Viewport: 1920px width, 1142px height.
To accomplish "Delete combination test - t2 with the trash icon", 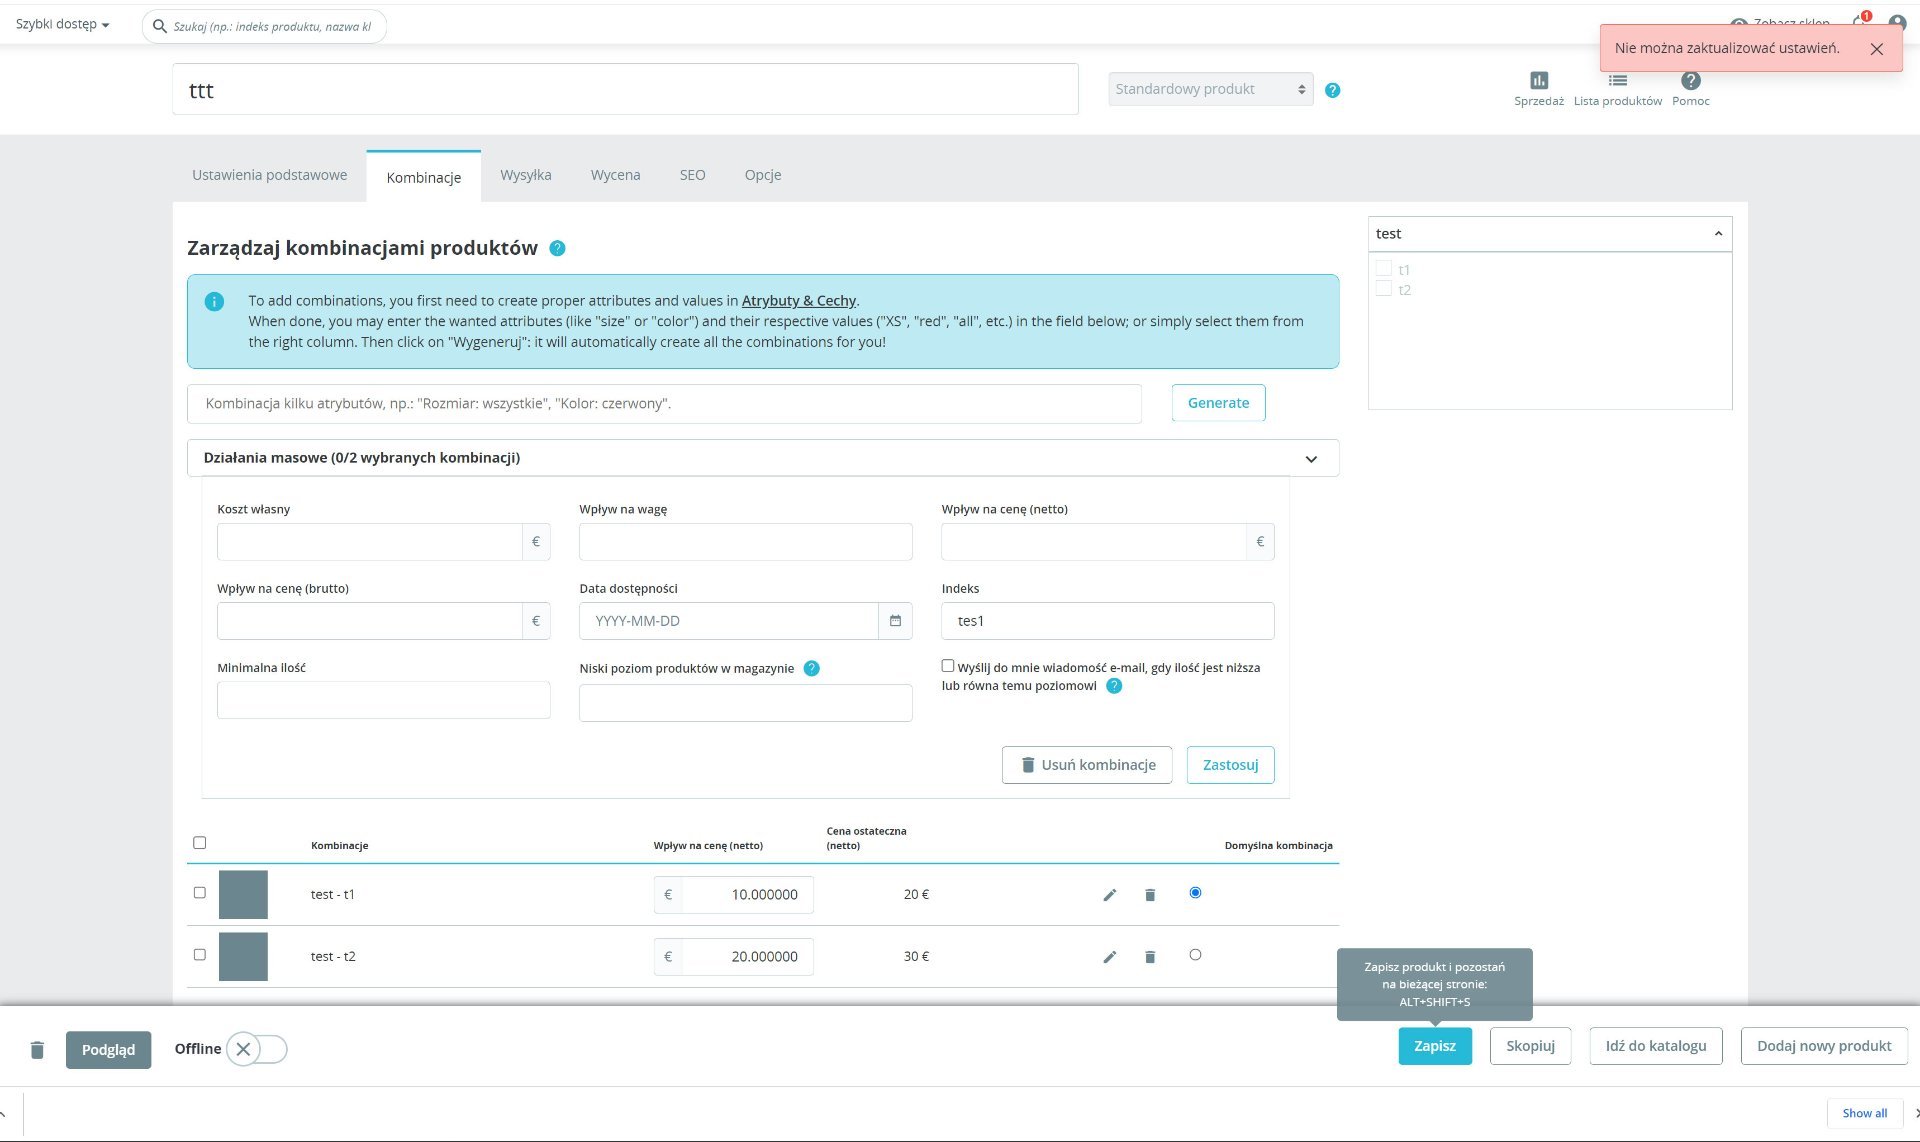I will (1150, 957).
